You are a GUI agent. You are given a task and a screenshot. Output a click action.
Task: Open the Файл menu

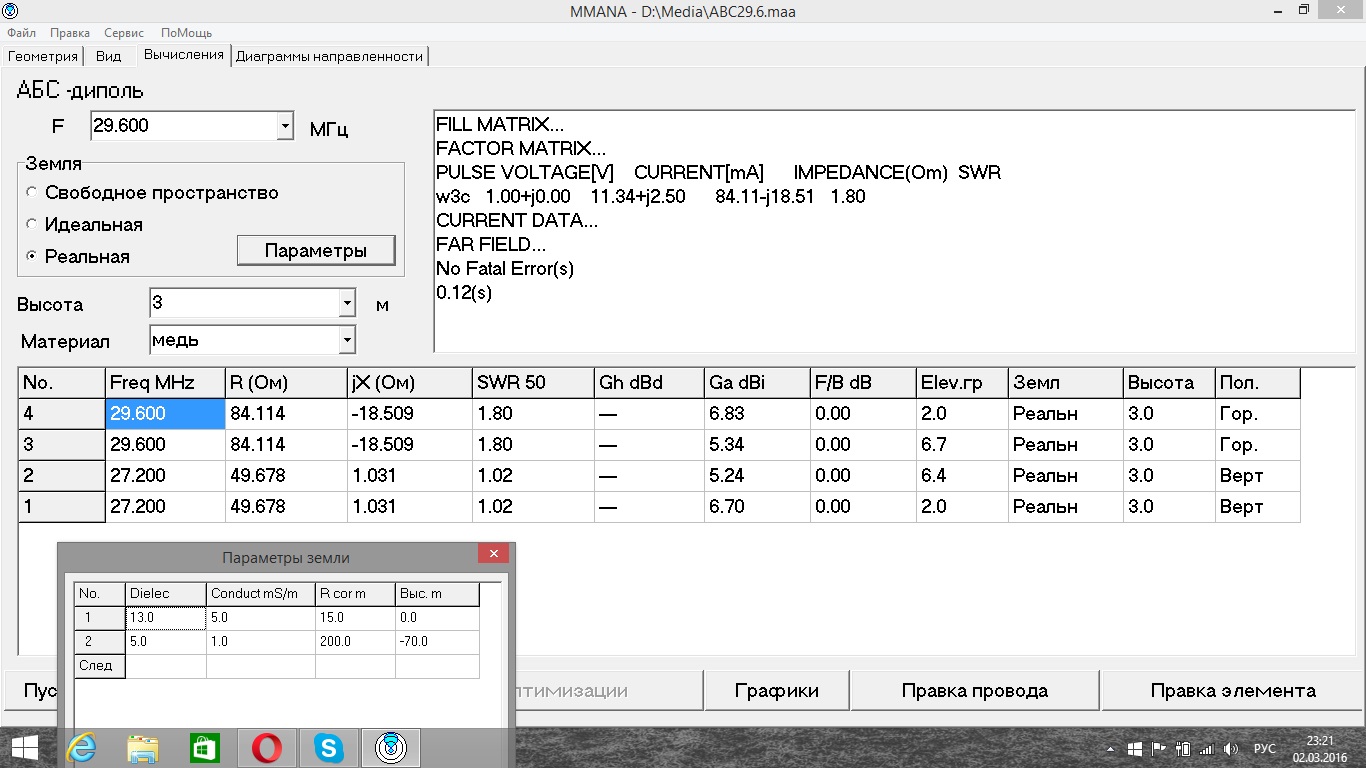[21, 33]
